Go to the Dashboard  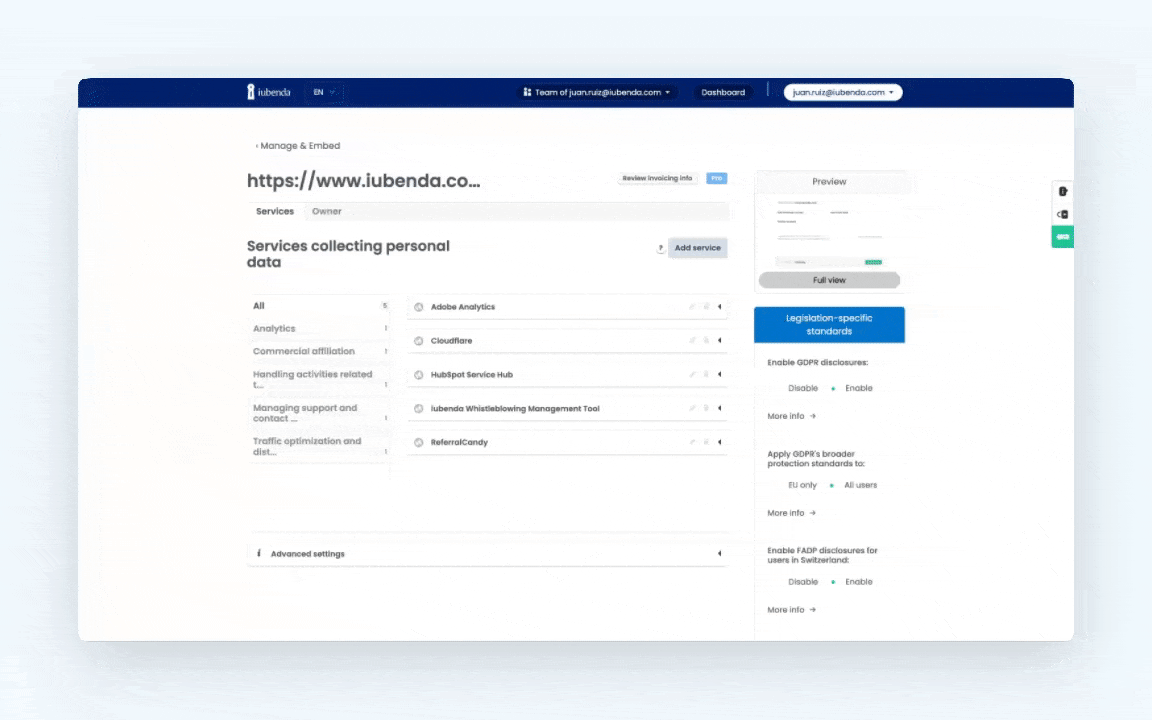(723, 93)
